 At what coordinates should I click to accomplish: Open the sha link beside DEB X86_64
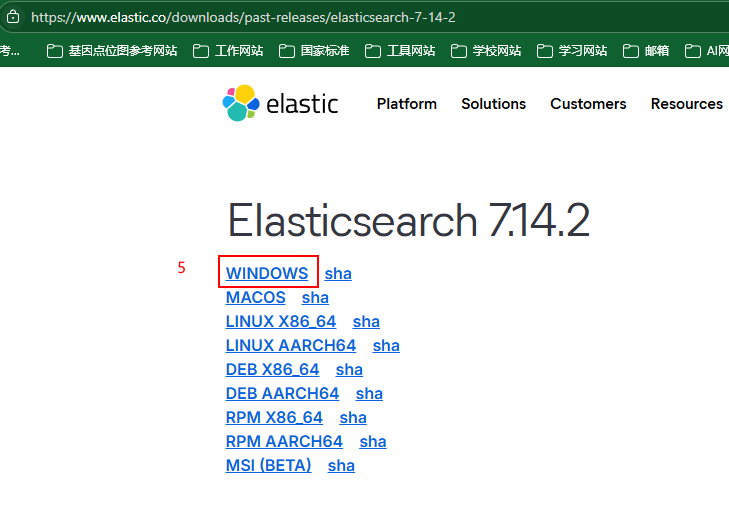[349, 370]
